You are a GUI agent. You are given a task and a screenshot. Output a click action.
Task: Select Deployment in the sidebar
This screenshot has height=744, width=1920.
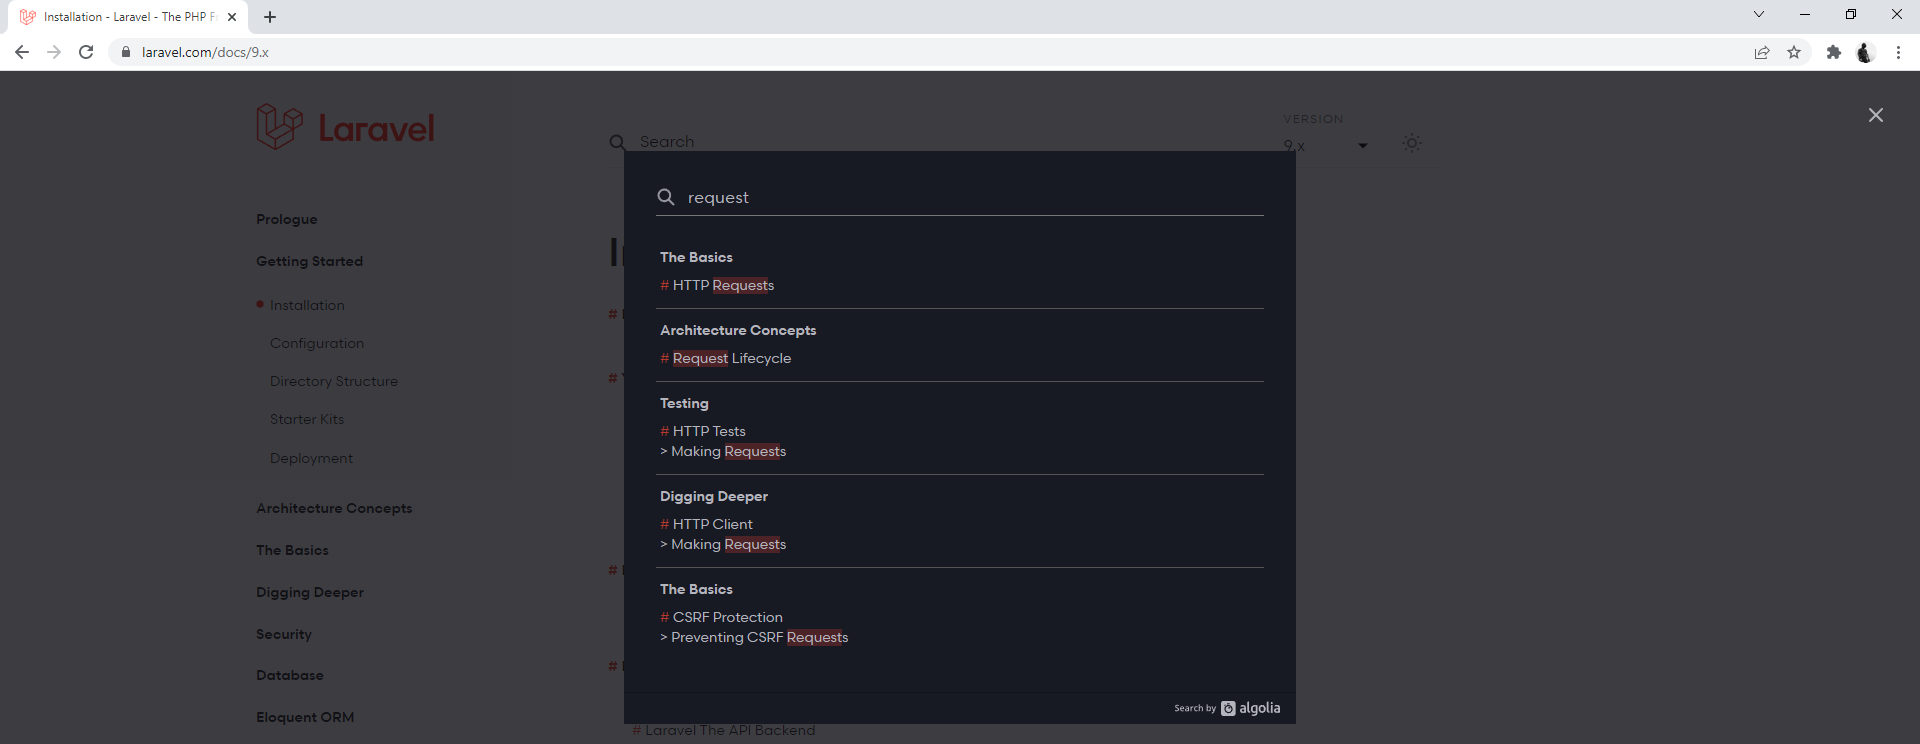(311, 458)
